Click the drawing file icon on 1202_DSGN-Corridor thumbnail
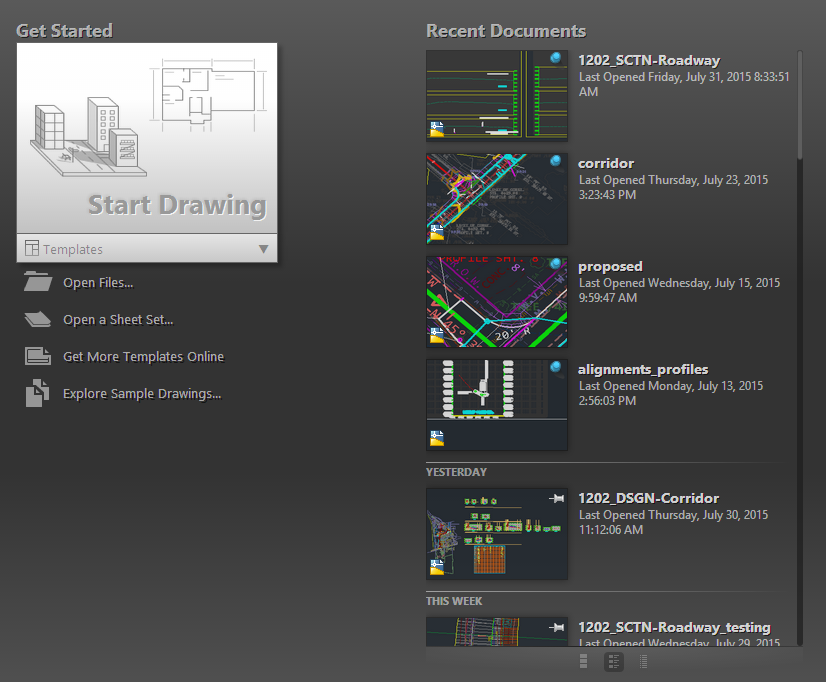 (437, 567)
